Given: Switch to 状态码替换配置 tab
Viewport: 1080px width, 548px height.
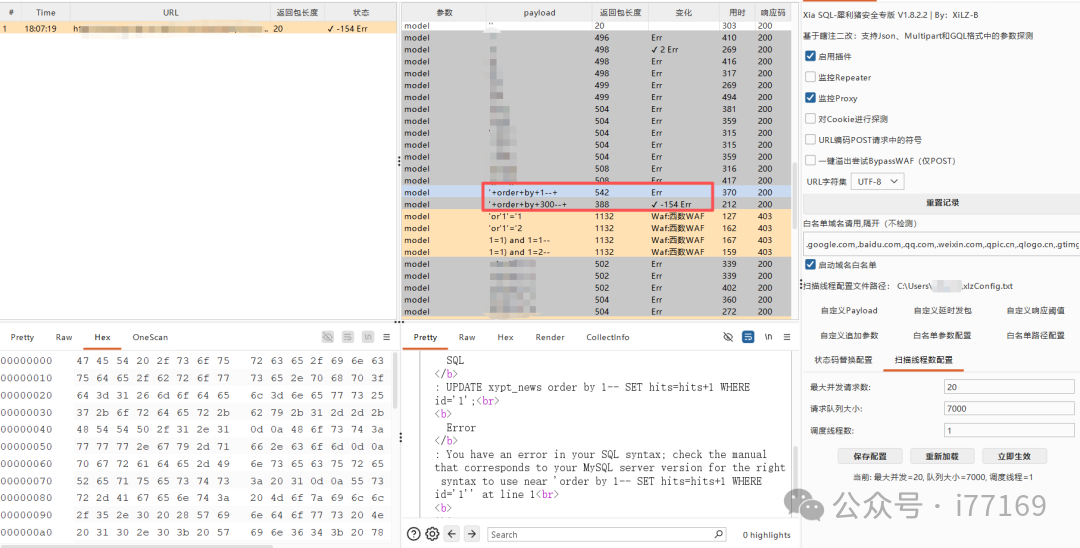Looking at the screenshot, I should (843, 360).
